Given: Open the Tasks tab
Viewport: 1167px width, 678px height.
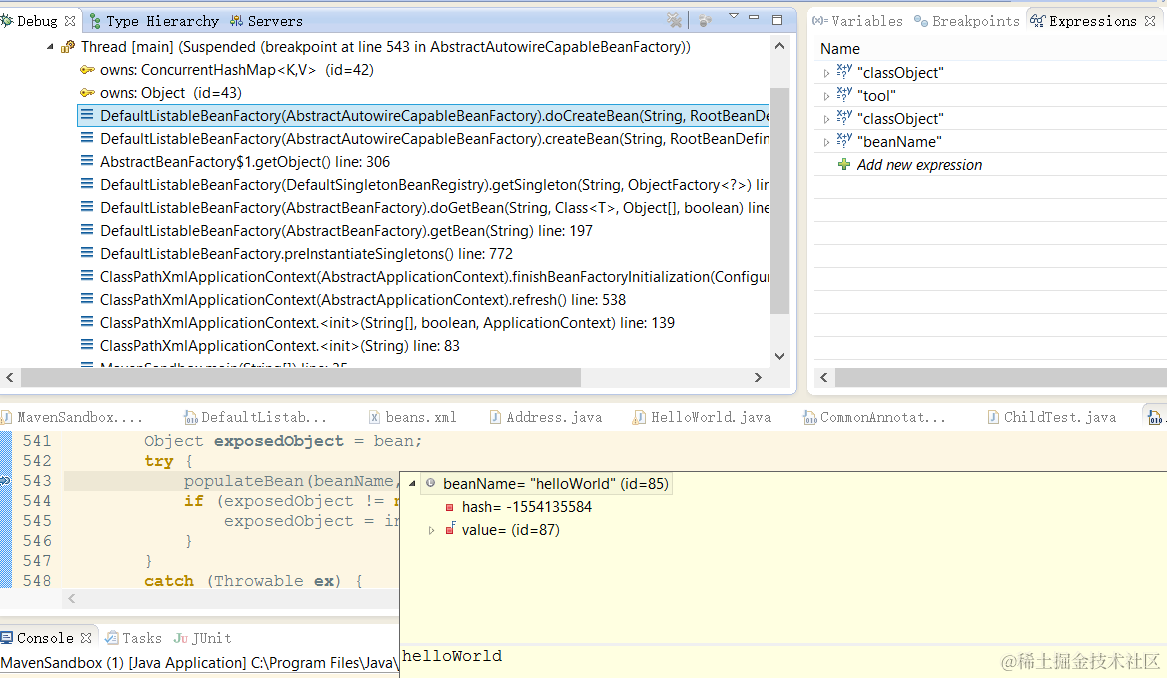Looking at the screenshot, I should (x=133, y=638).
